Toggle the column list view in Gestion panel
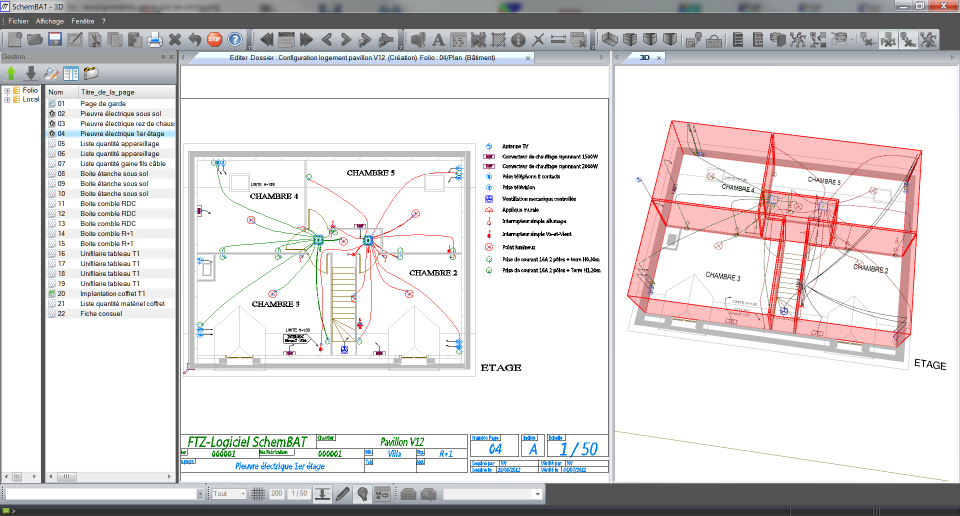 click(x=71, y=73)
